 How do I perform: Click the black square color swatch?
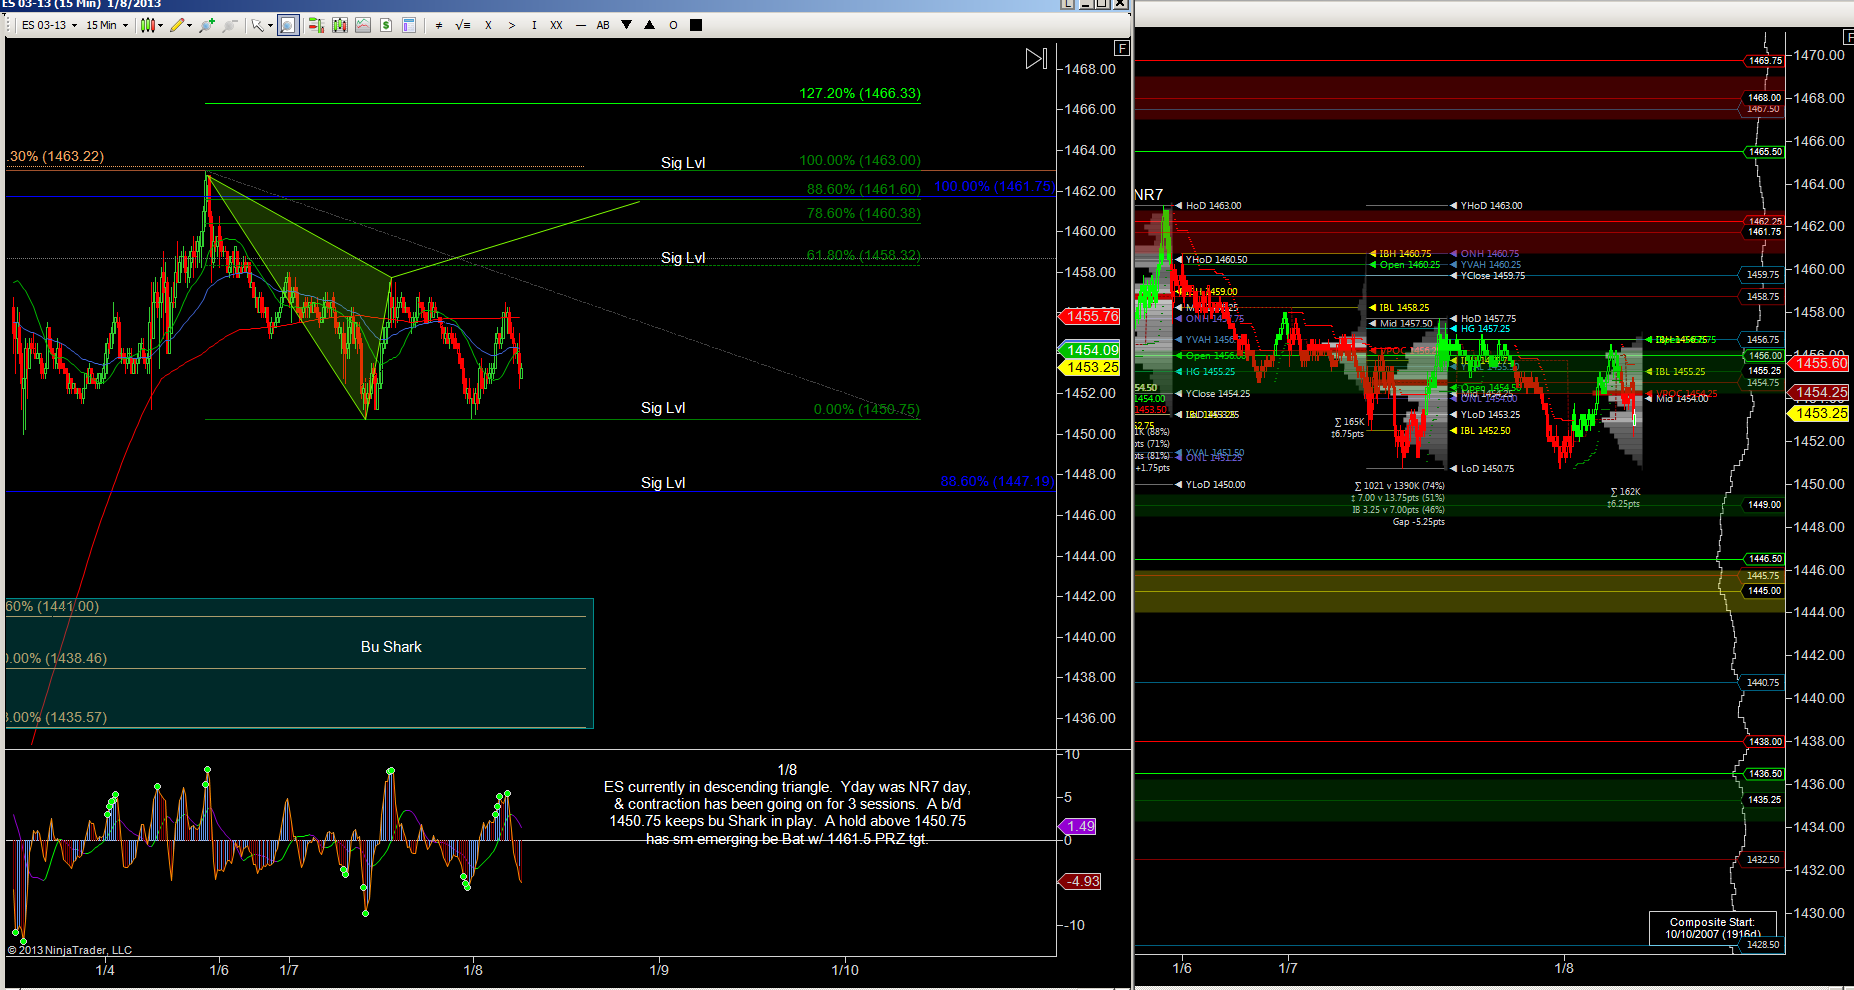[x=696, y=25]
